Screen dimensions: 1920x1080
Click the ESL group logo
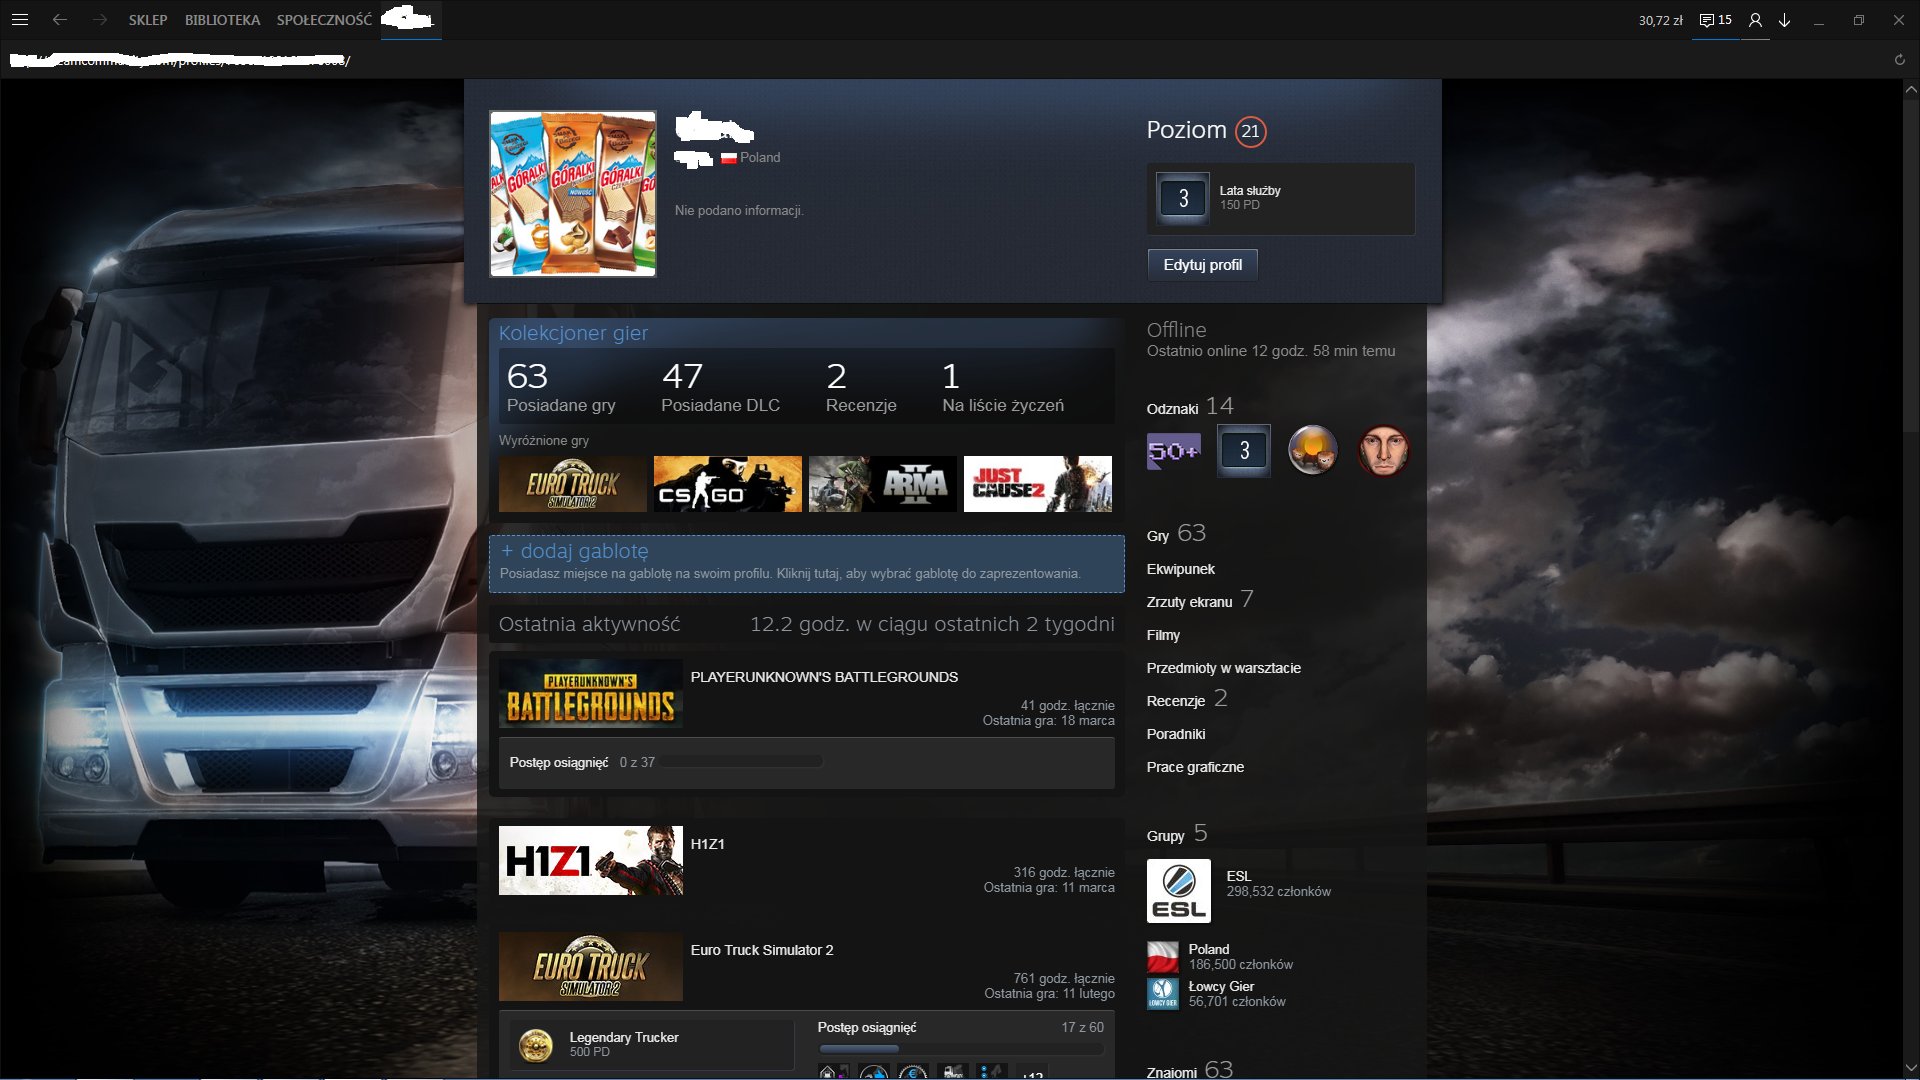1179,891
